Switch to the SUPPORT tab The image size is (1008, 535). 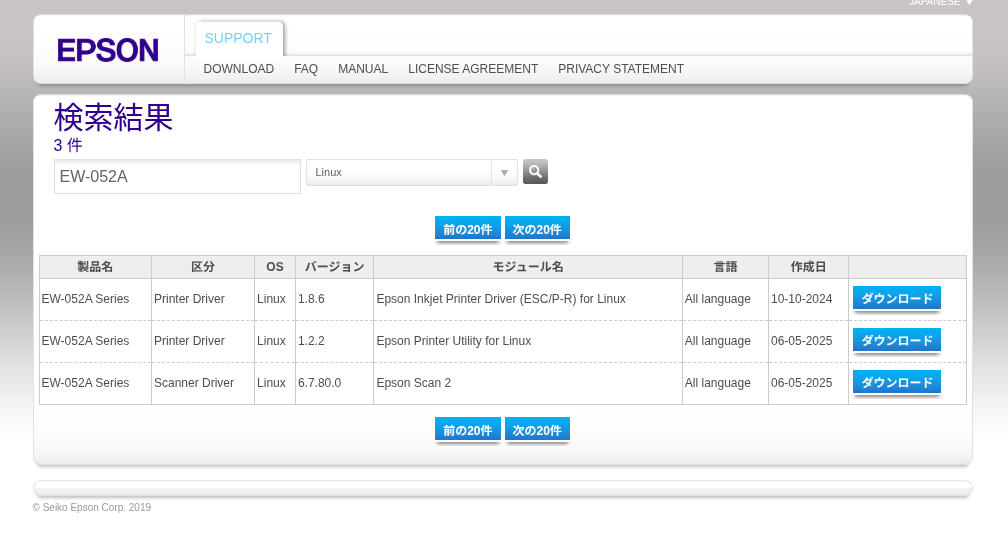[x=238, y=39]
